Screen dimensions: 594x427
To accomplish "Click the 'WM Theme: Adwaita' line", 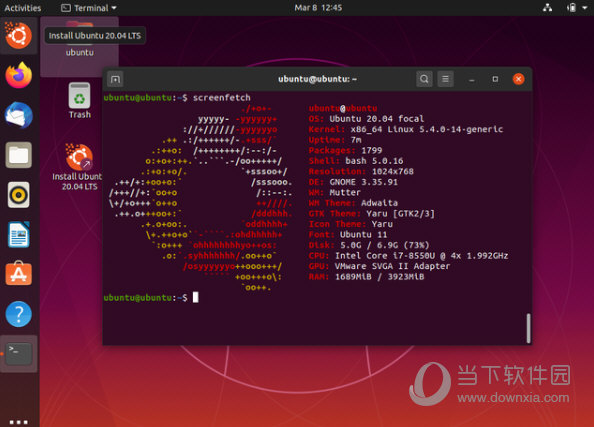I will [353, 203].
